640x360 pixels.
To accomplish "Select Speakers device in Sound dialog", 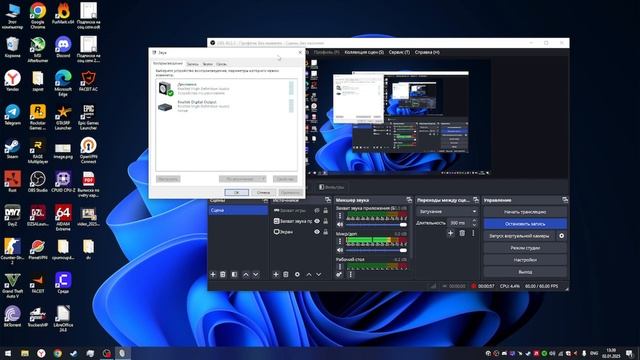I will (226, 88).
